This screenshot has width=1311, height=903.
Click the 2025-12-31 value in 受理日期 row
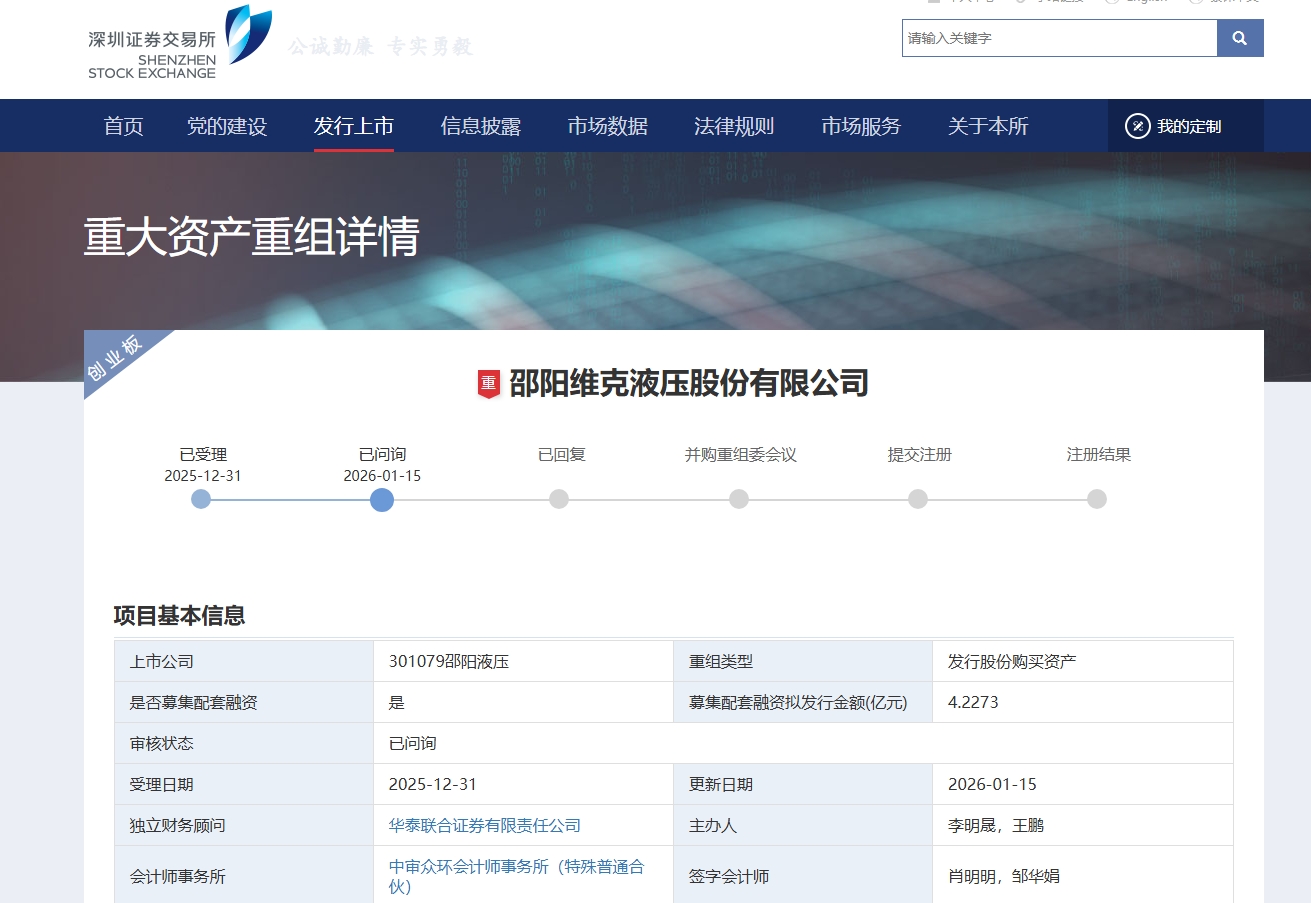(x=433, y=784)
